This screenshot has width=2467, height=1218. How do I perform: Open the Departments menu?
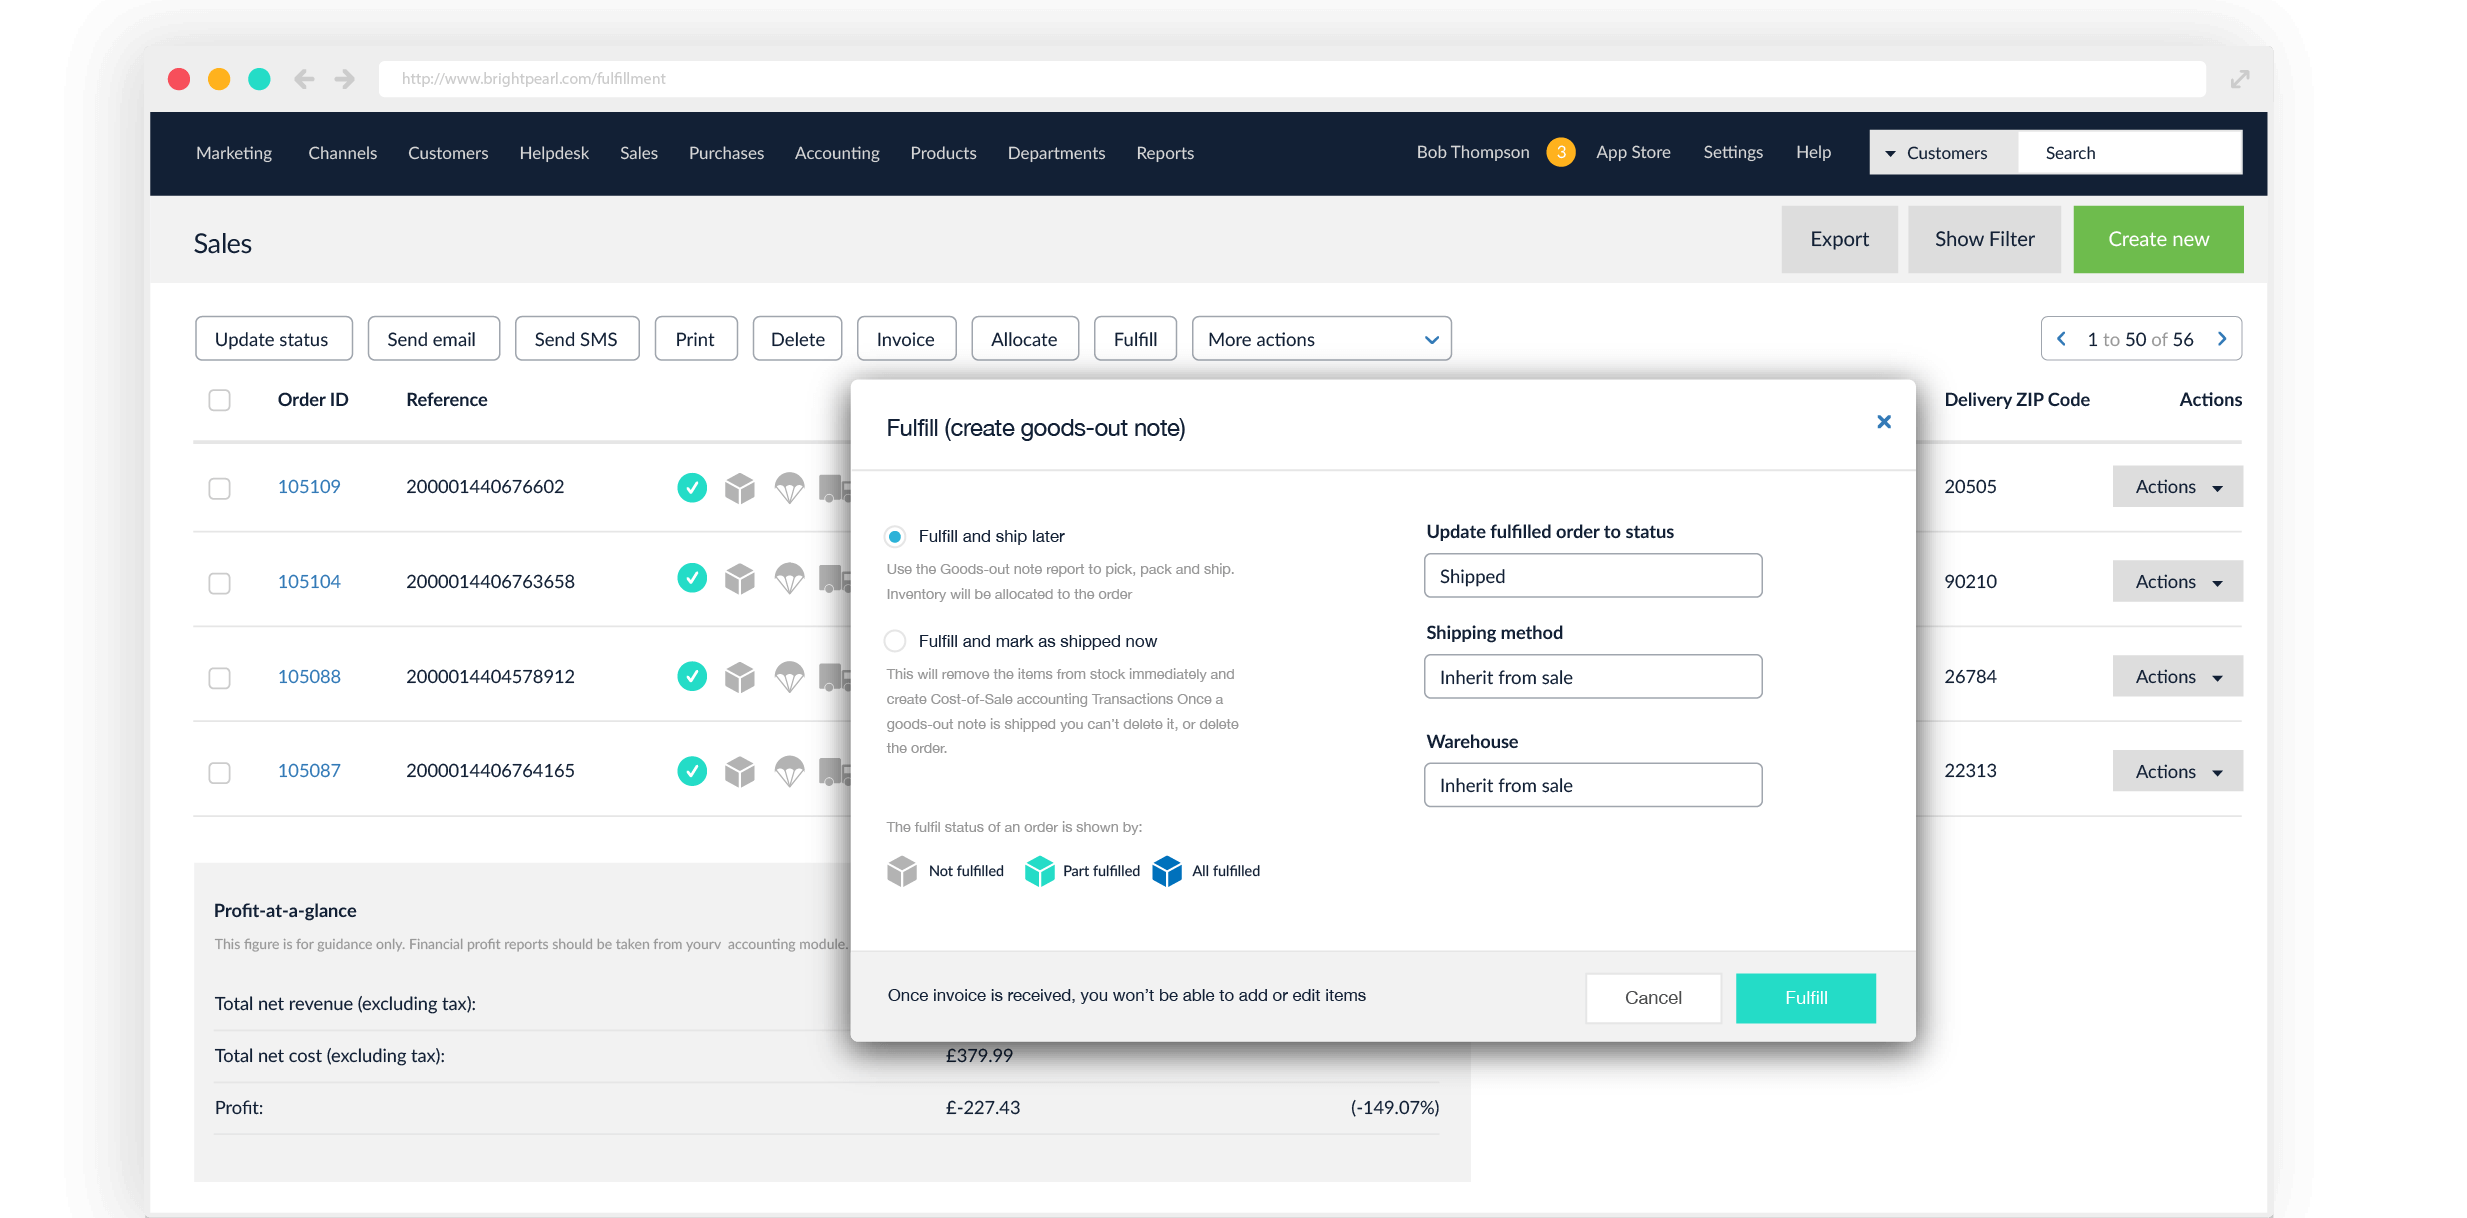click(1056, 153)
